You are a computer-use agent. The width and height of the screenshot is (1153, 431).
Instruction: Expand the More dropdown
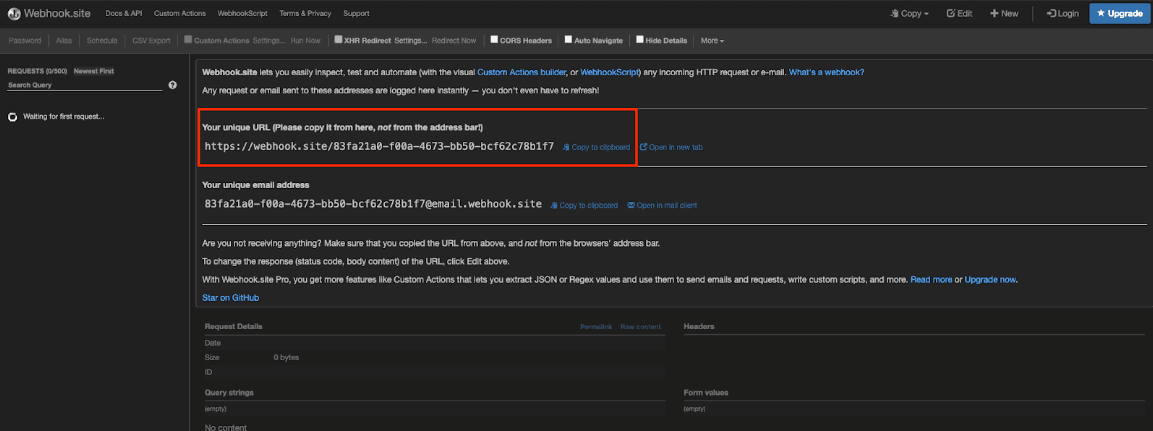[713, 40]
